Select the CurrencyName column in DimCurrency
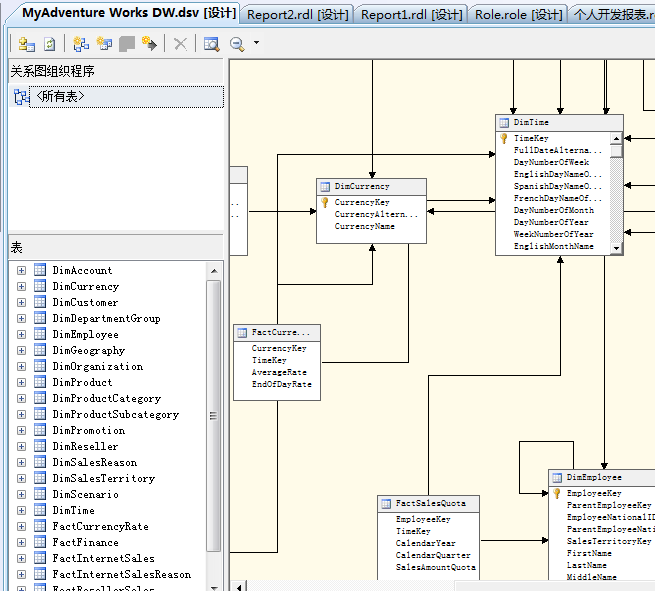 pos(364,227)
